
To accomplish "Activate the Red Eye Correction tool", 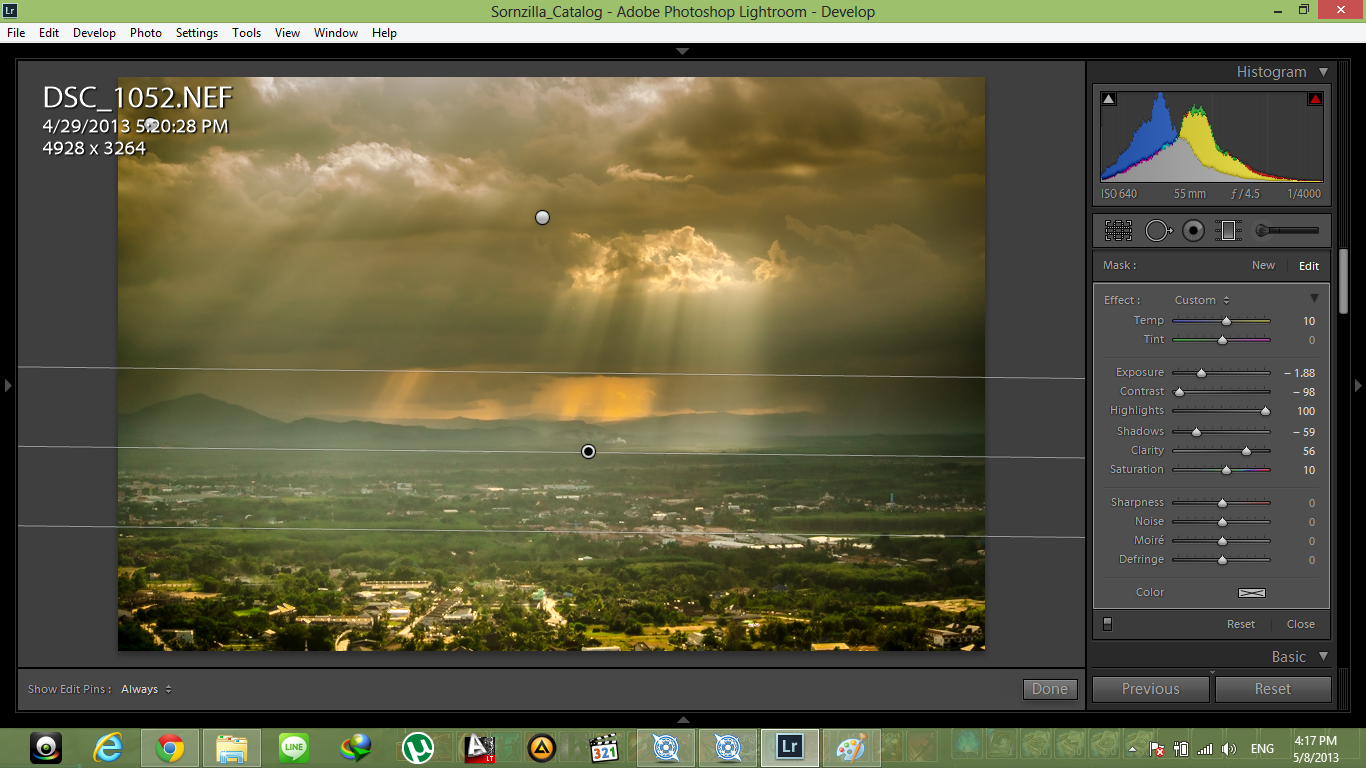I will [1193, 231].
